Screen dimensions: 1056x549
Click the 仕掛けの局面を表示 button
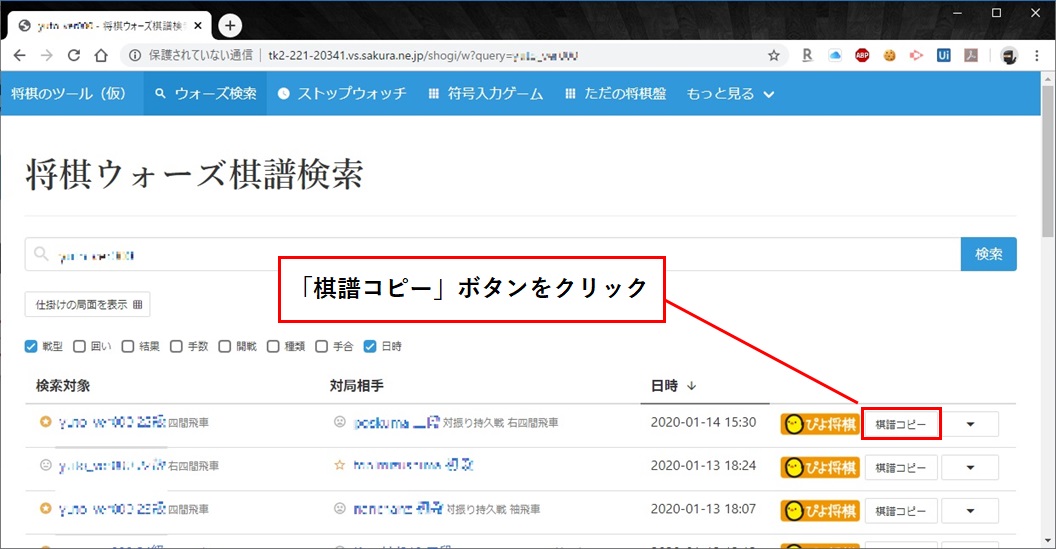88,304
